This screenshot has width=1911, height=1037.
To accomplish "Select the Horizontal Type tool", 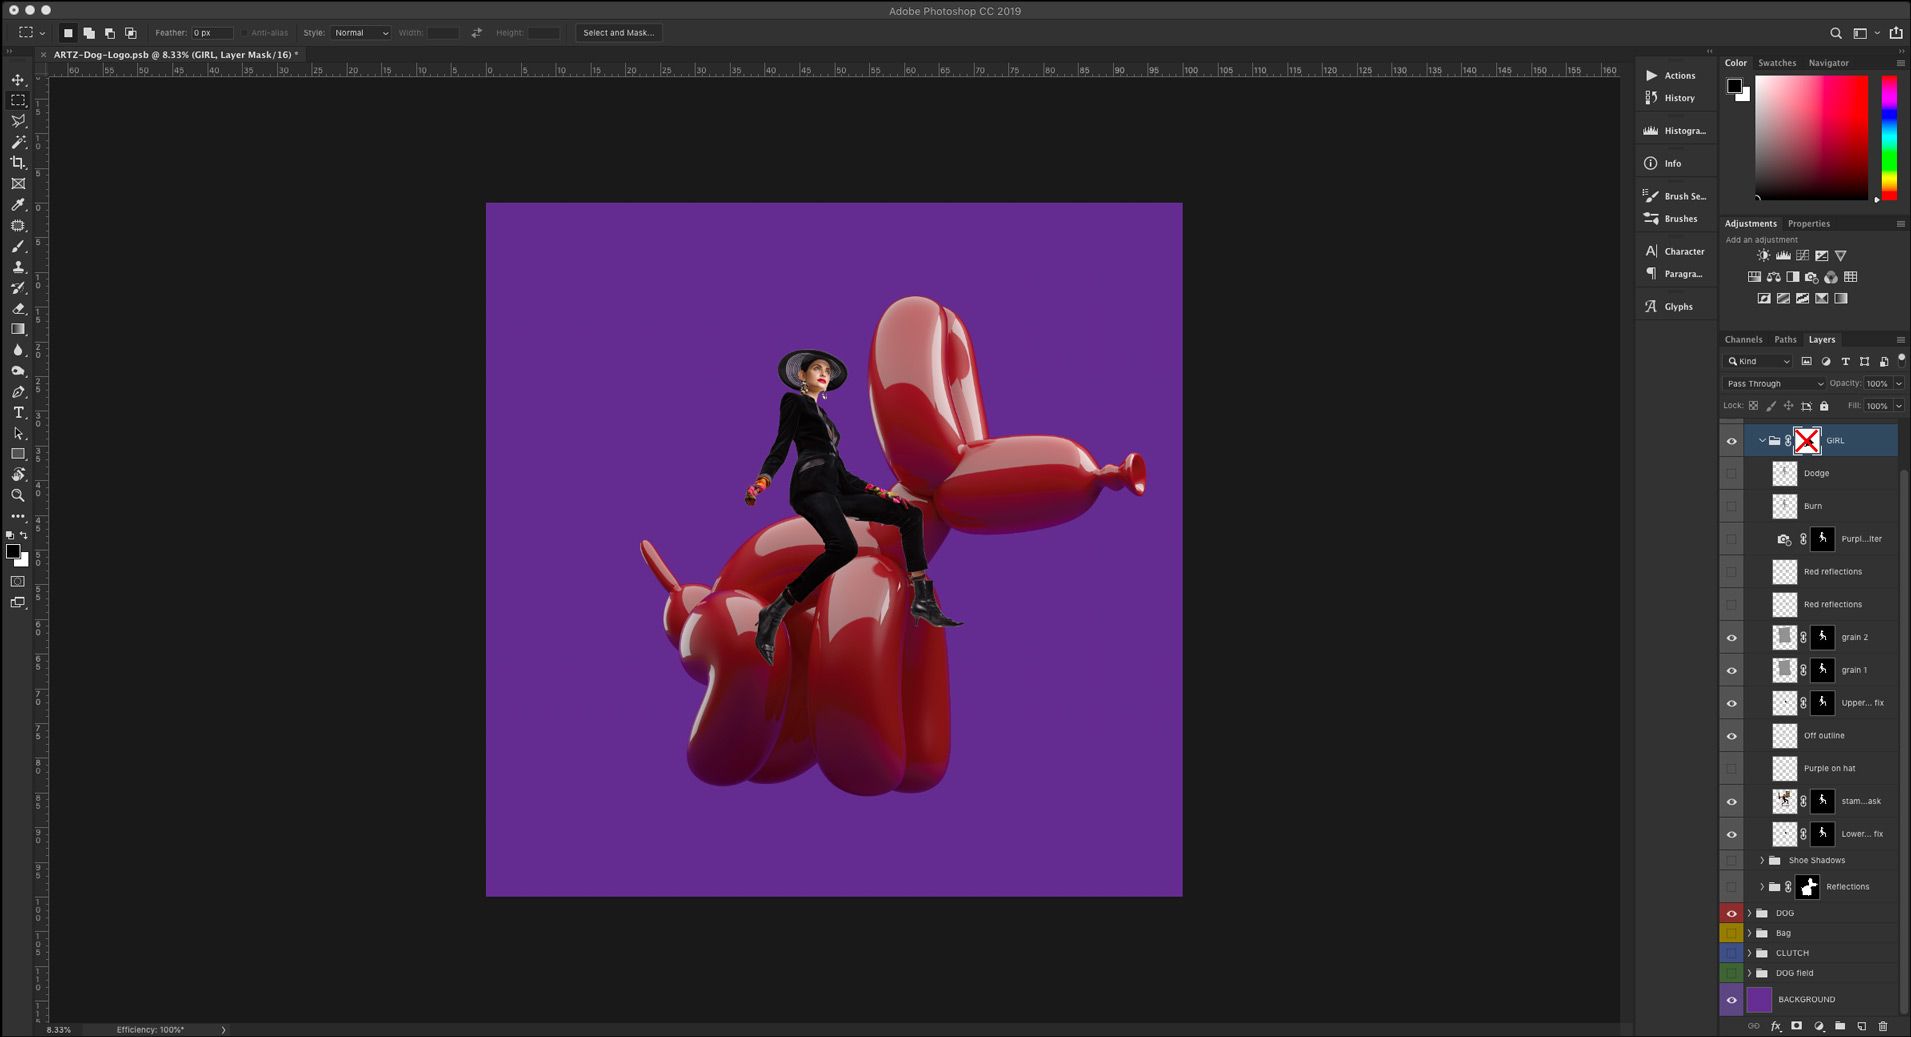I will click(x=18, y=412).
